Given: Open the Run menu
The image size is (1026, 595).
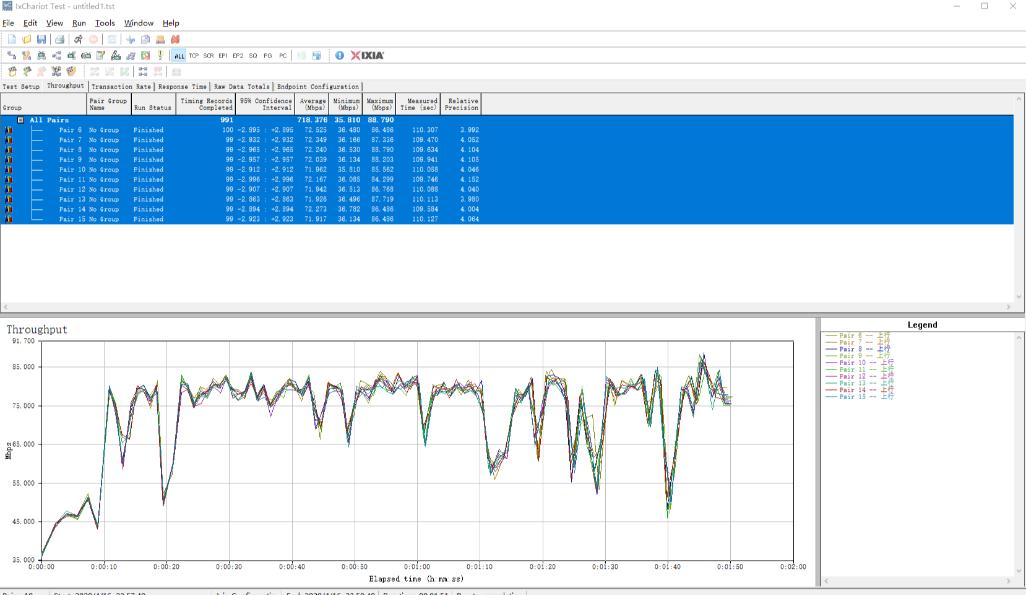Looking at the screenshot, I should tap(79, 23).
